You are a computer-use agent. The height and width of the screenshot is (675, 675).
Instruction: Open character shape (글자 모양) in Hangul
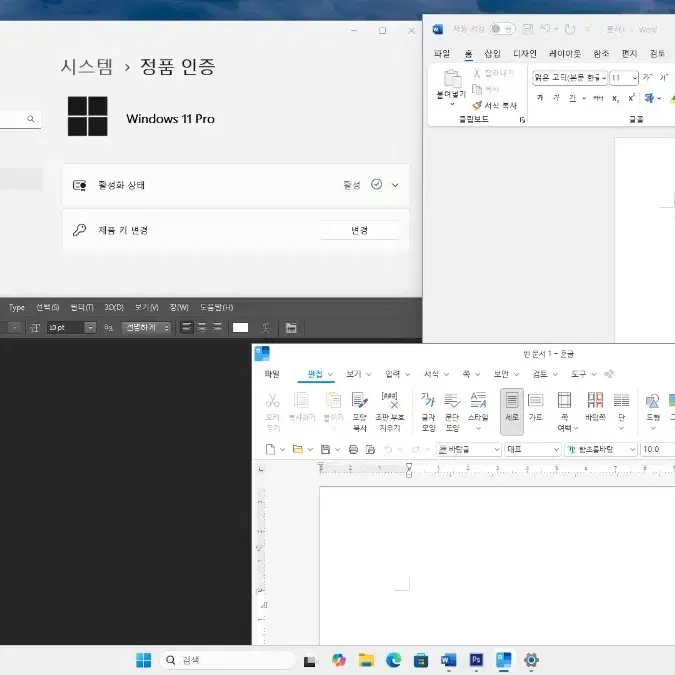coord(428,411)
